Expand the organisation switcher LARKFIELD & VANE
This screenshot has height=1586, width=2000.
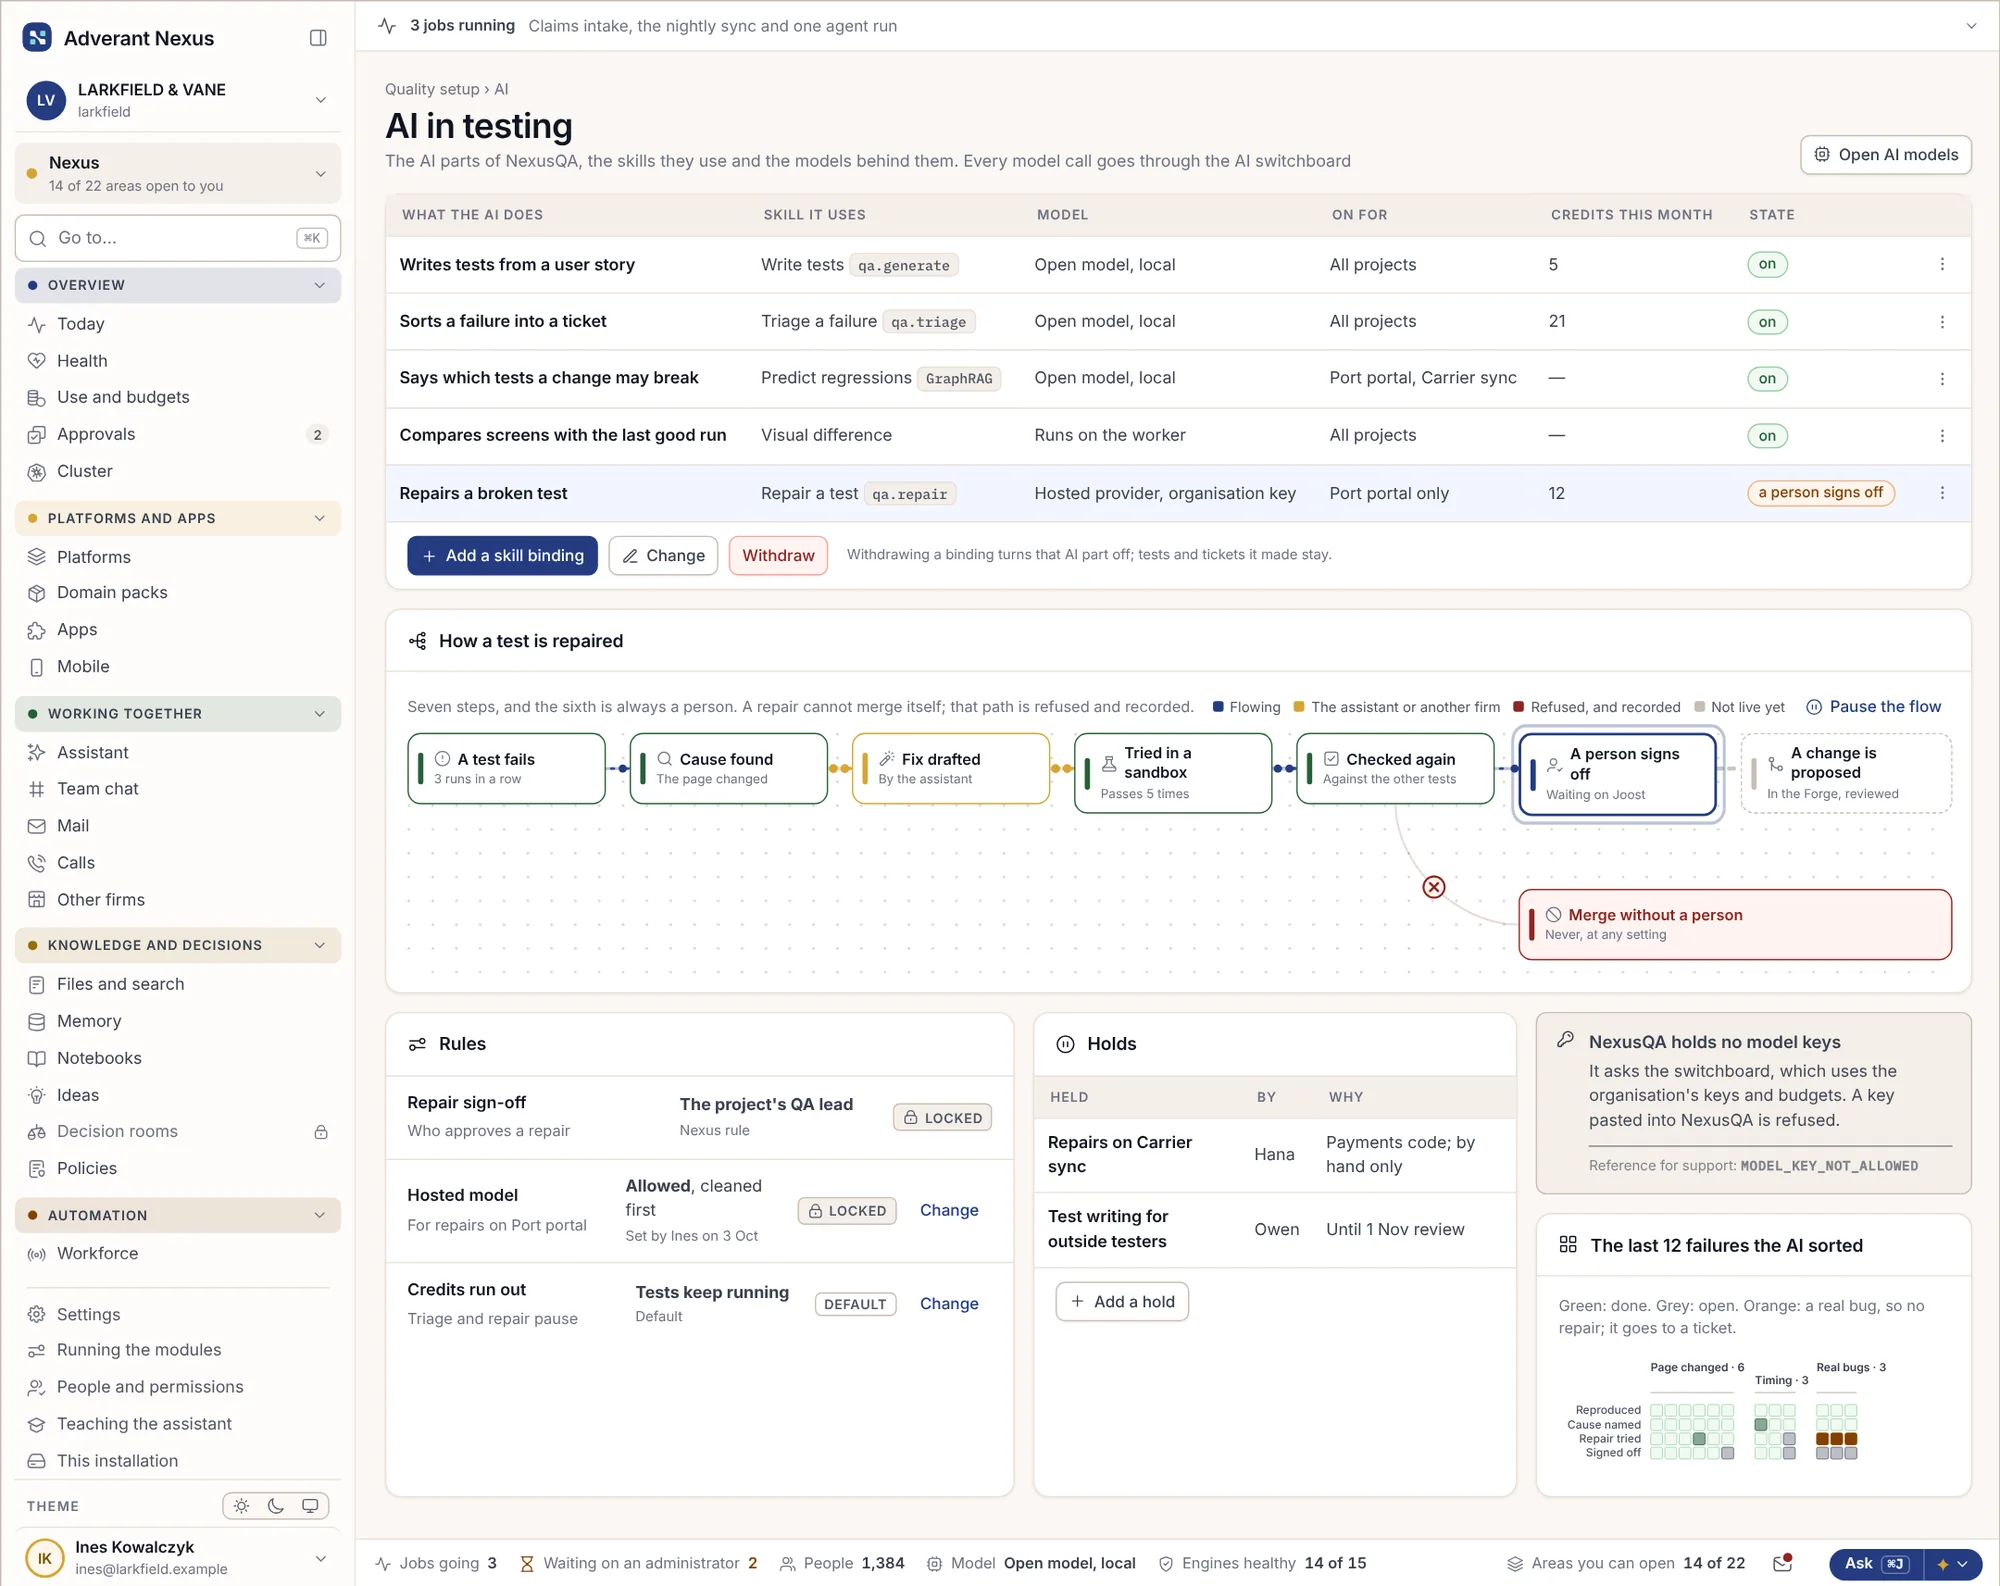coord(178,100)
